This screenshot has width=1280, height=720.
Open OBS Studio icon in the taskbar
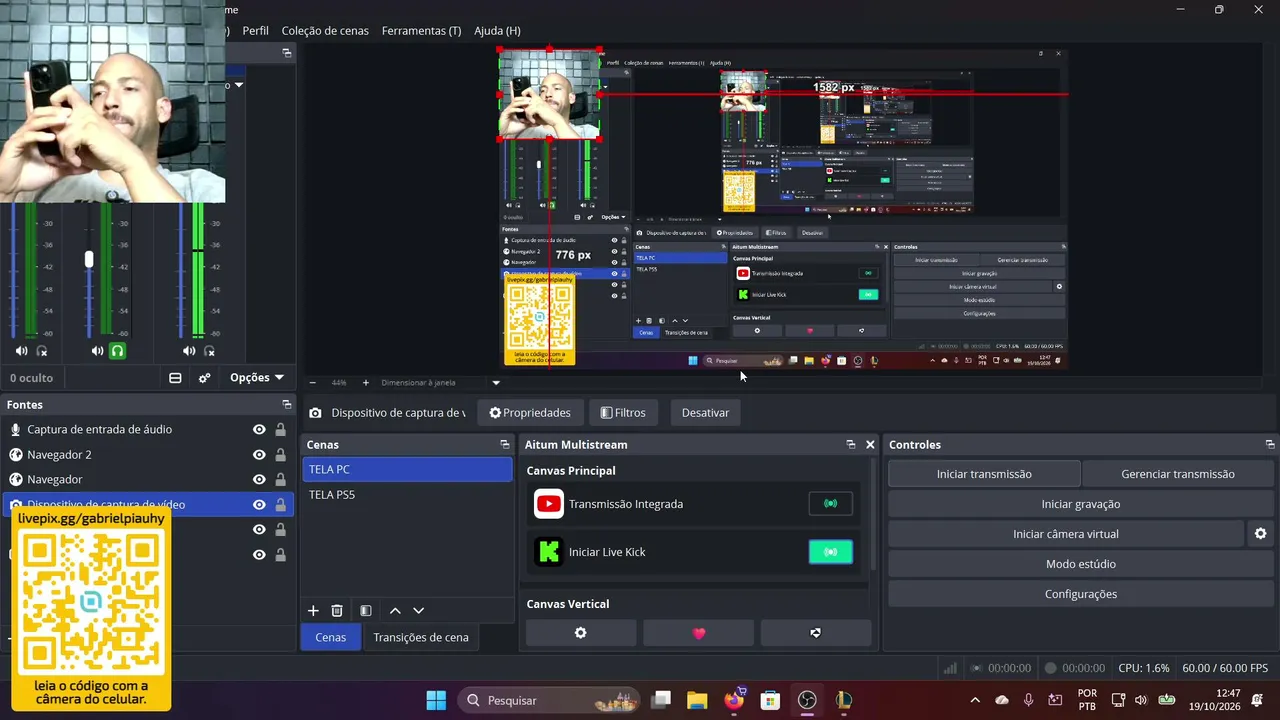(x=807, y=700)
